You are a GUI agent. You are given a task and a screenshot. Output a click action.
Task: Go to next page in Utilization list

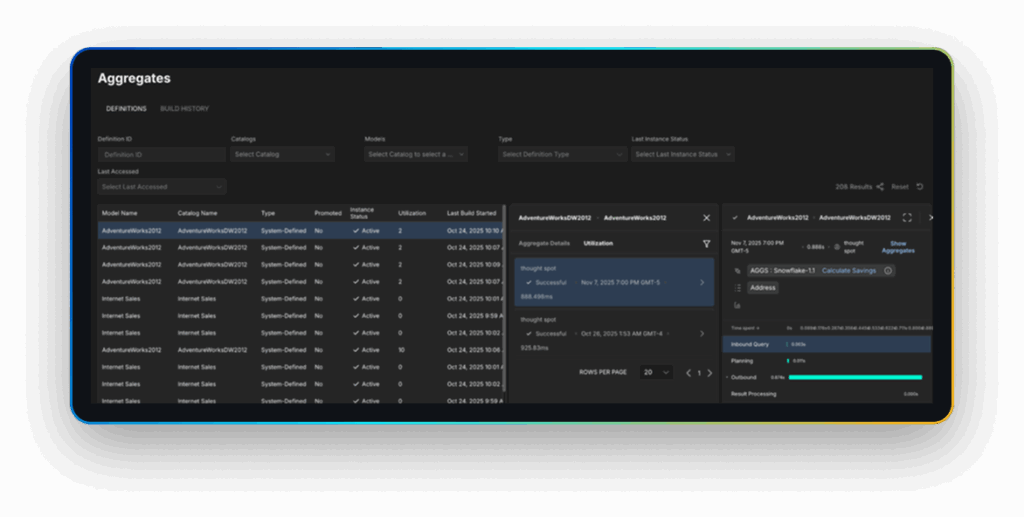[710, 373]
